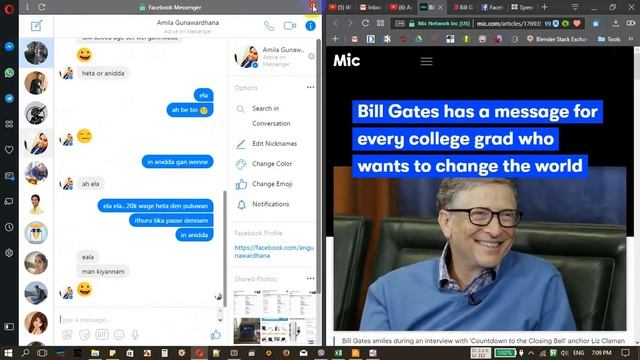
Task: Add bookmark with plus on bookmarks bar
Action: [x=335, y=39]
